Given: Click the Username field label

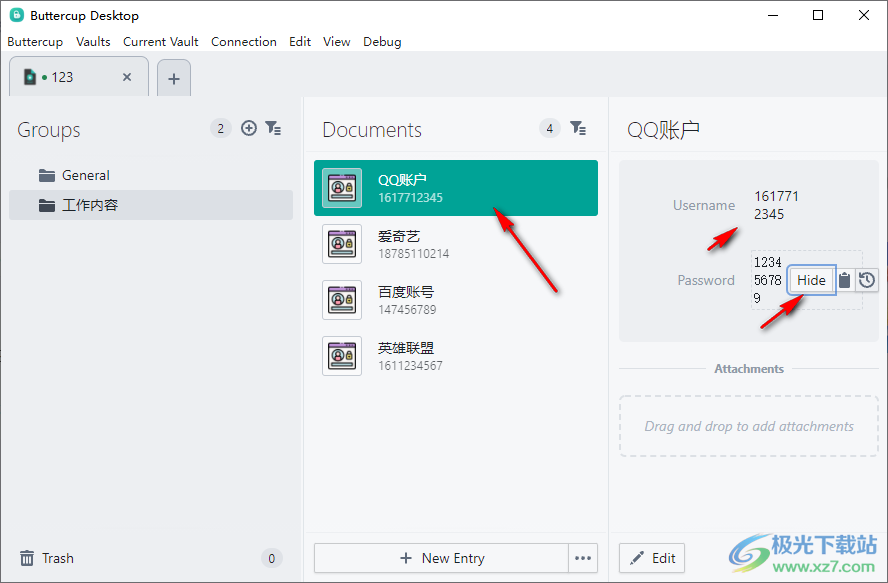Looking at the screenshot, I should click(704, 205).
